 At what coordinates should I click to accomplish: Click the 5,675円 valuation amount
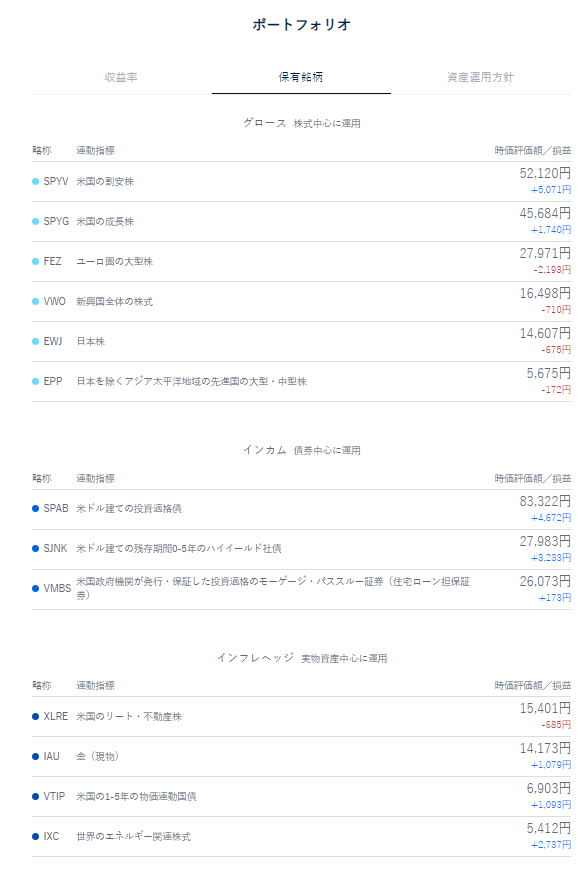548,373
